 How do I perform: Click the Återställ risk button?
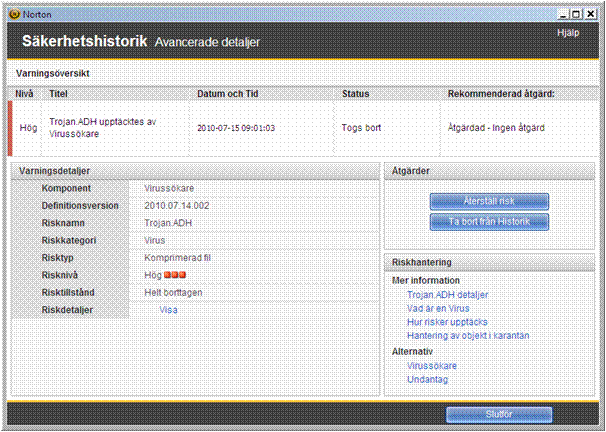pyautogui.click(x=489, y=201)
